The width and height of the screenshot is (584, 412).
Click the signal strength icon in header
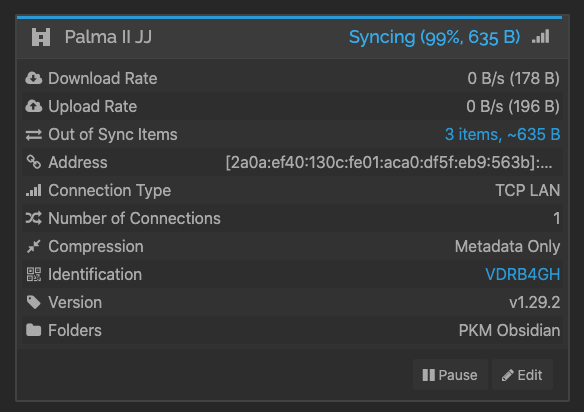point(540,37)
